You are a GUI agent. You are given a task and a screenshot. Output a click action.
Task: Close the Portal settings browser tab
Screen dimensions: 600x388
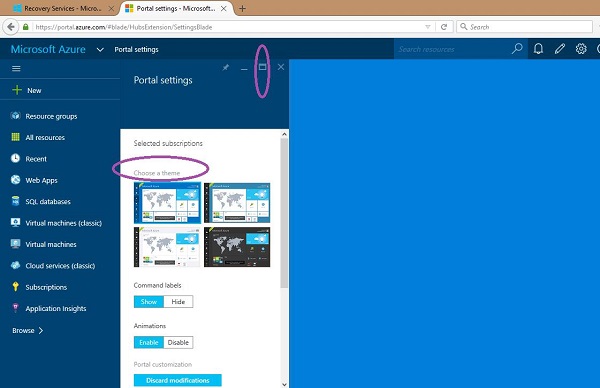(x=223, y=8)
